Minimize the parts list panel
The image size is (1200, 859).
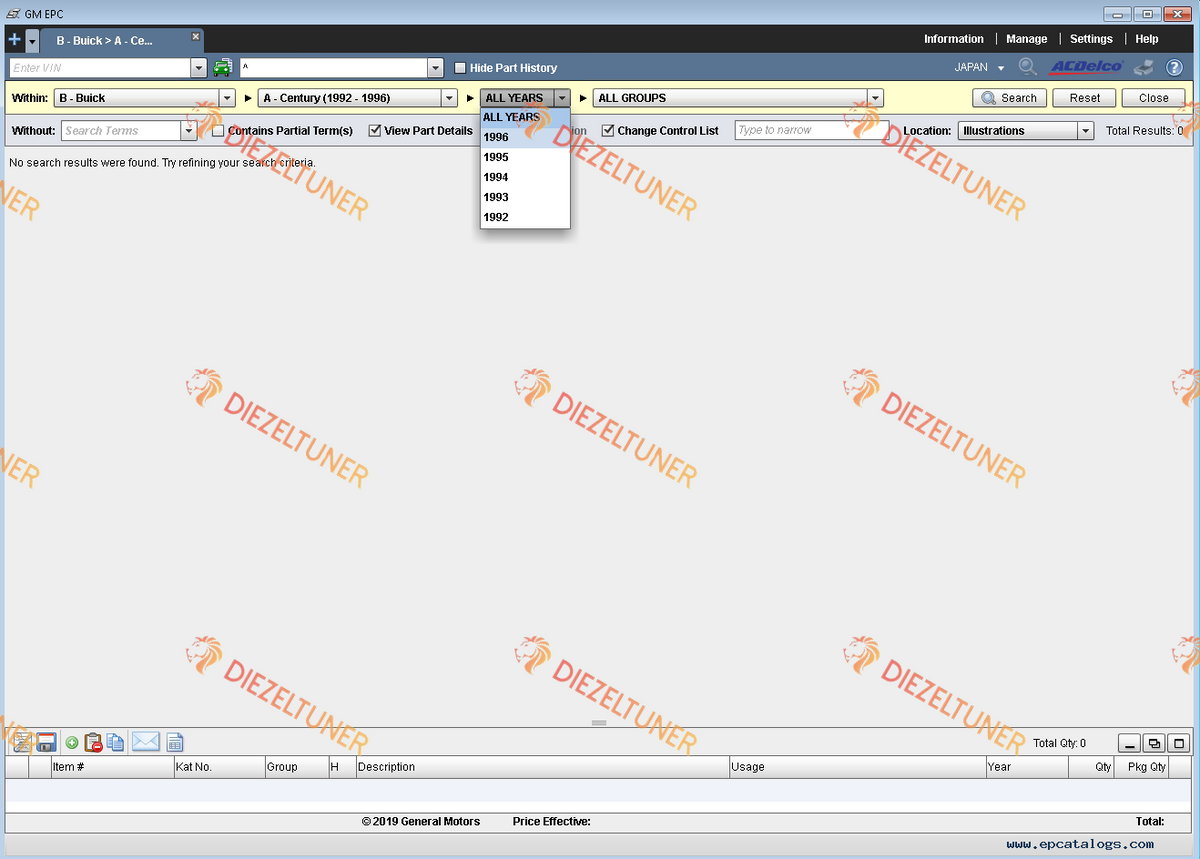coord(1130,743)
